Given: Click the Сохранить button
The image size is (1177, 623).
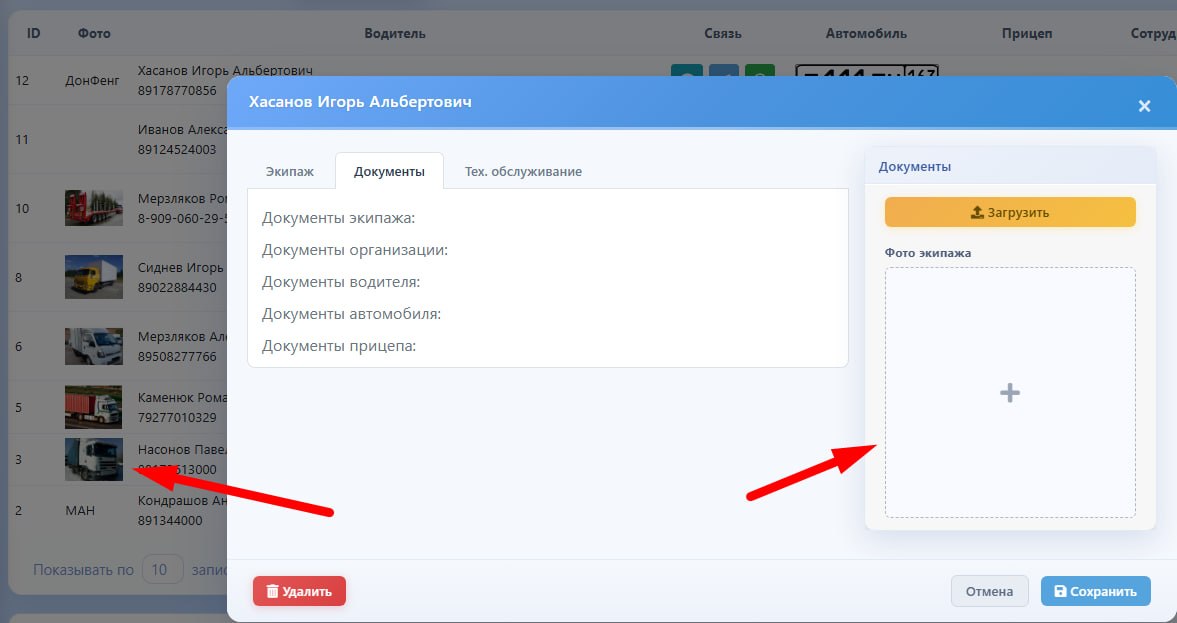Looking at the screenshot, I should (1095, 591).
